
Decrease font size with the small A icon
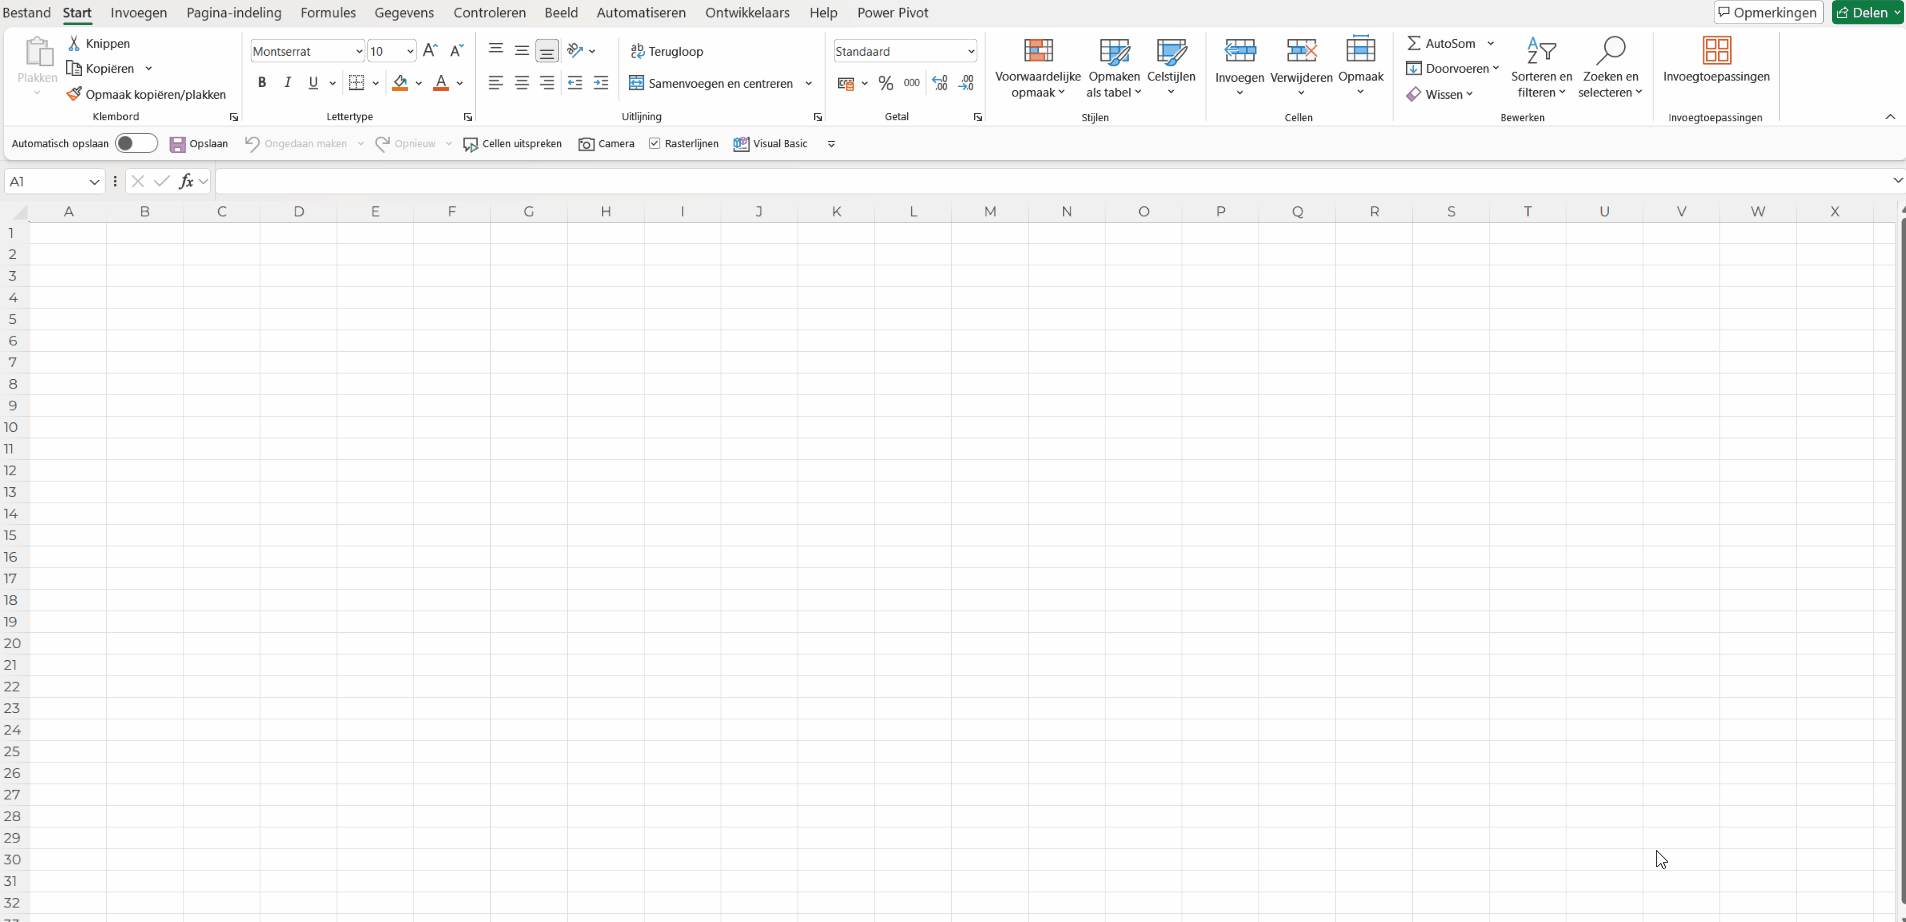(x=456, y=51)
